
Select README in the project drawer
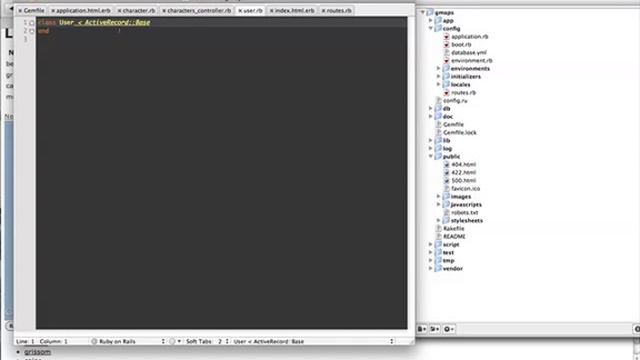point(454,236)
